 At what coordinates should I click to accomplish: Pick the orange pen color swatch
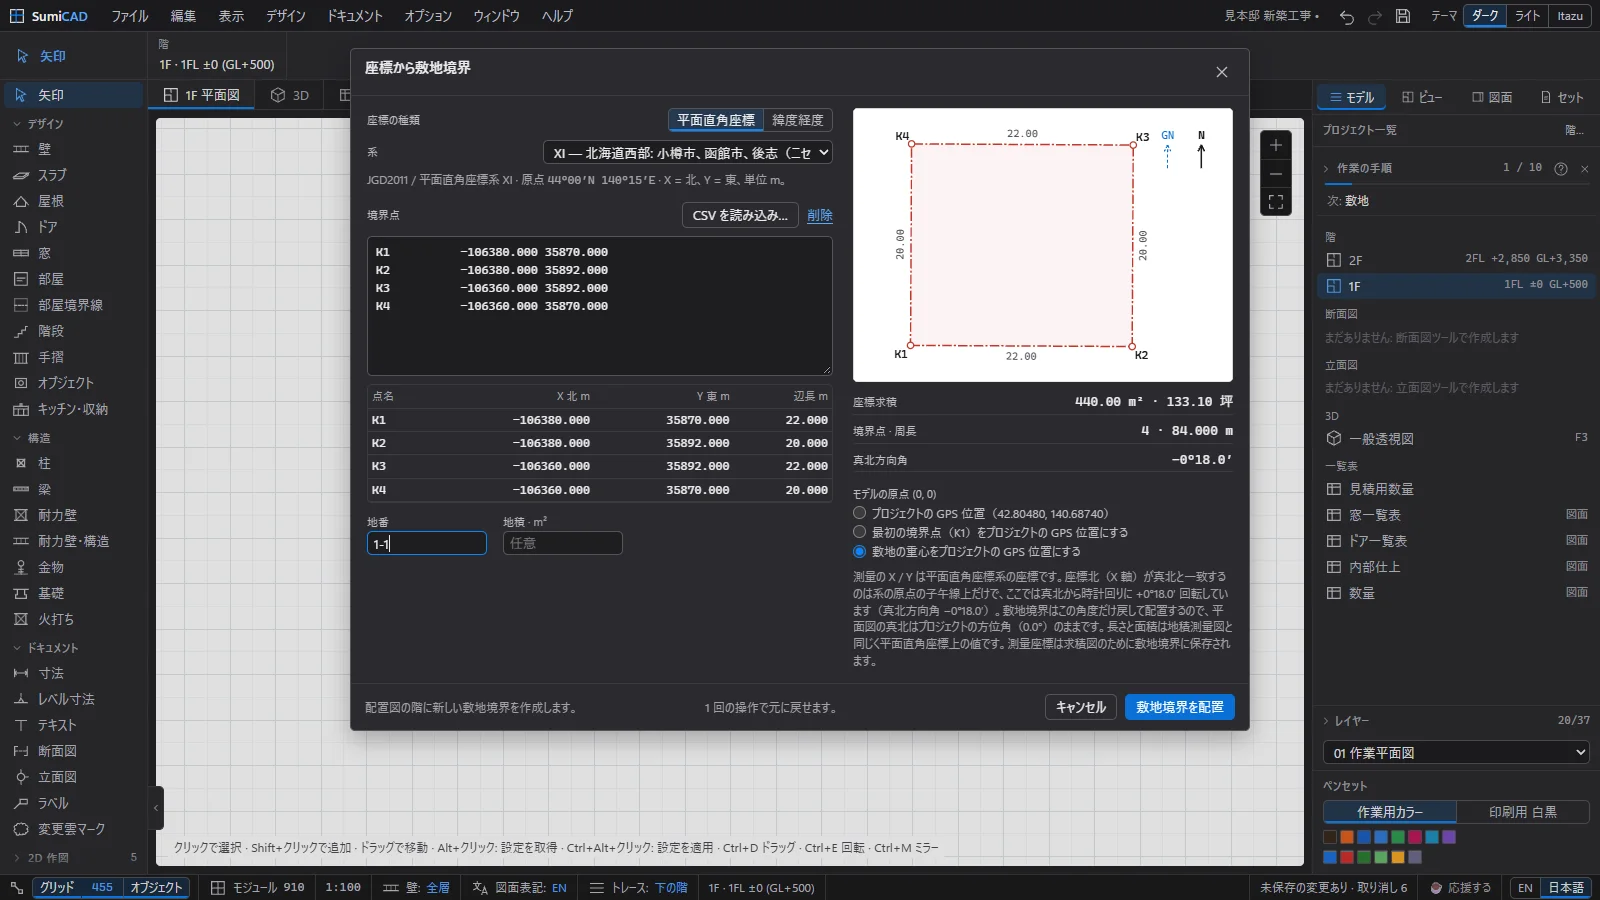[x=1347, y=837]
